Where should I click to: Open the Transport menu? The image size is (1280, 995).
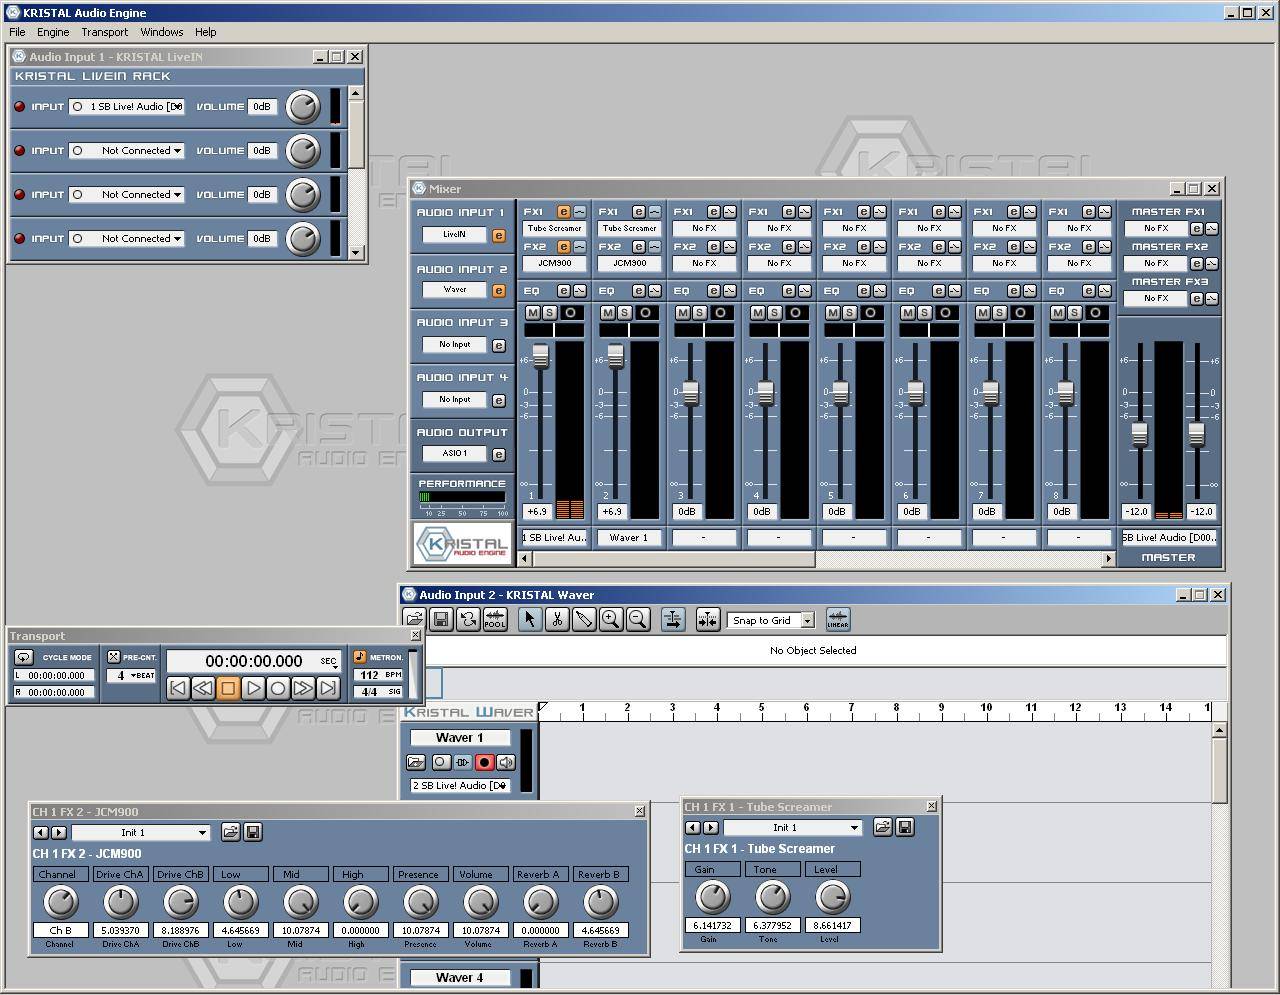pos(105,32)
